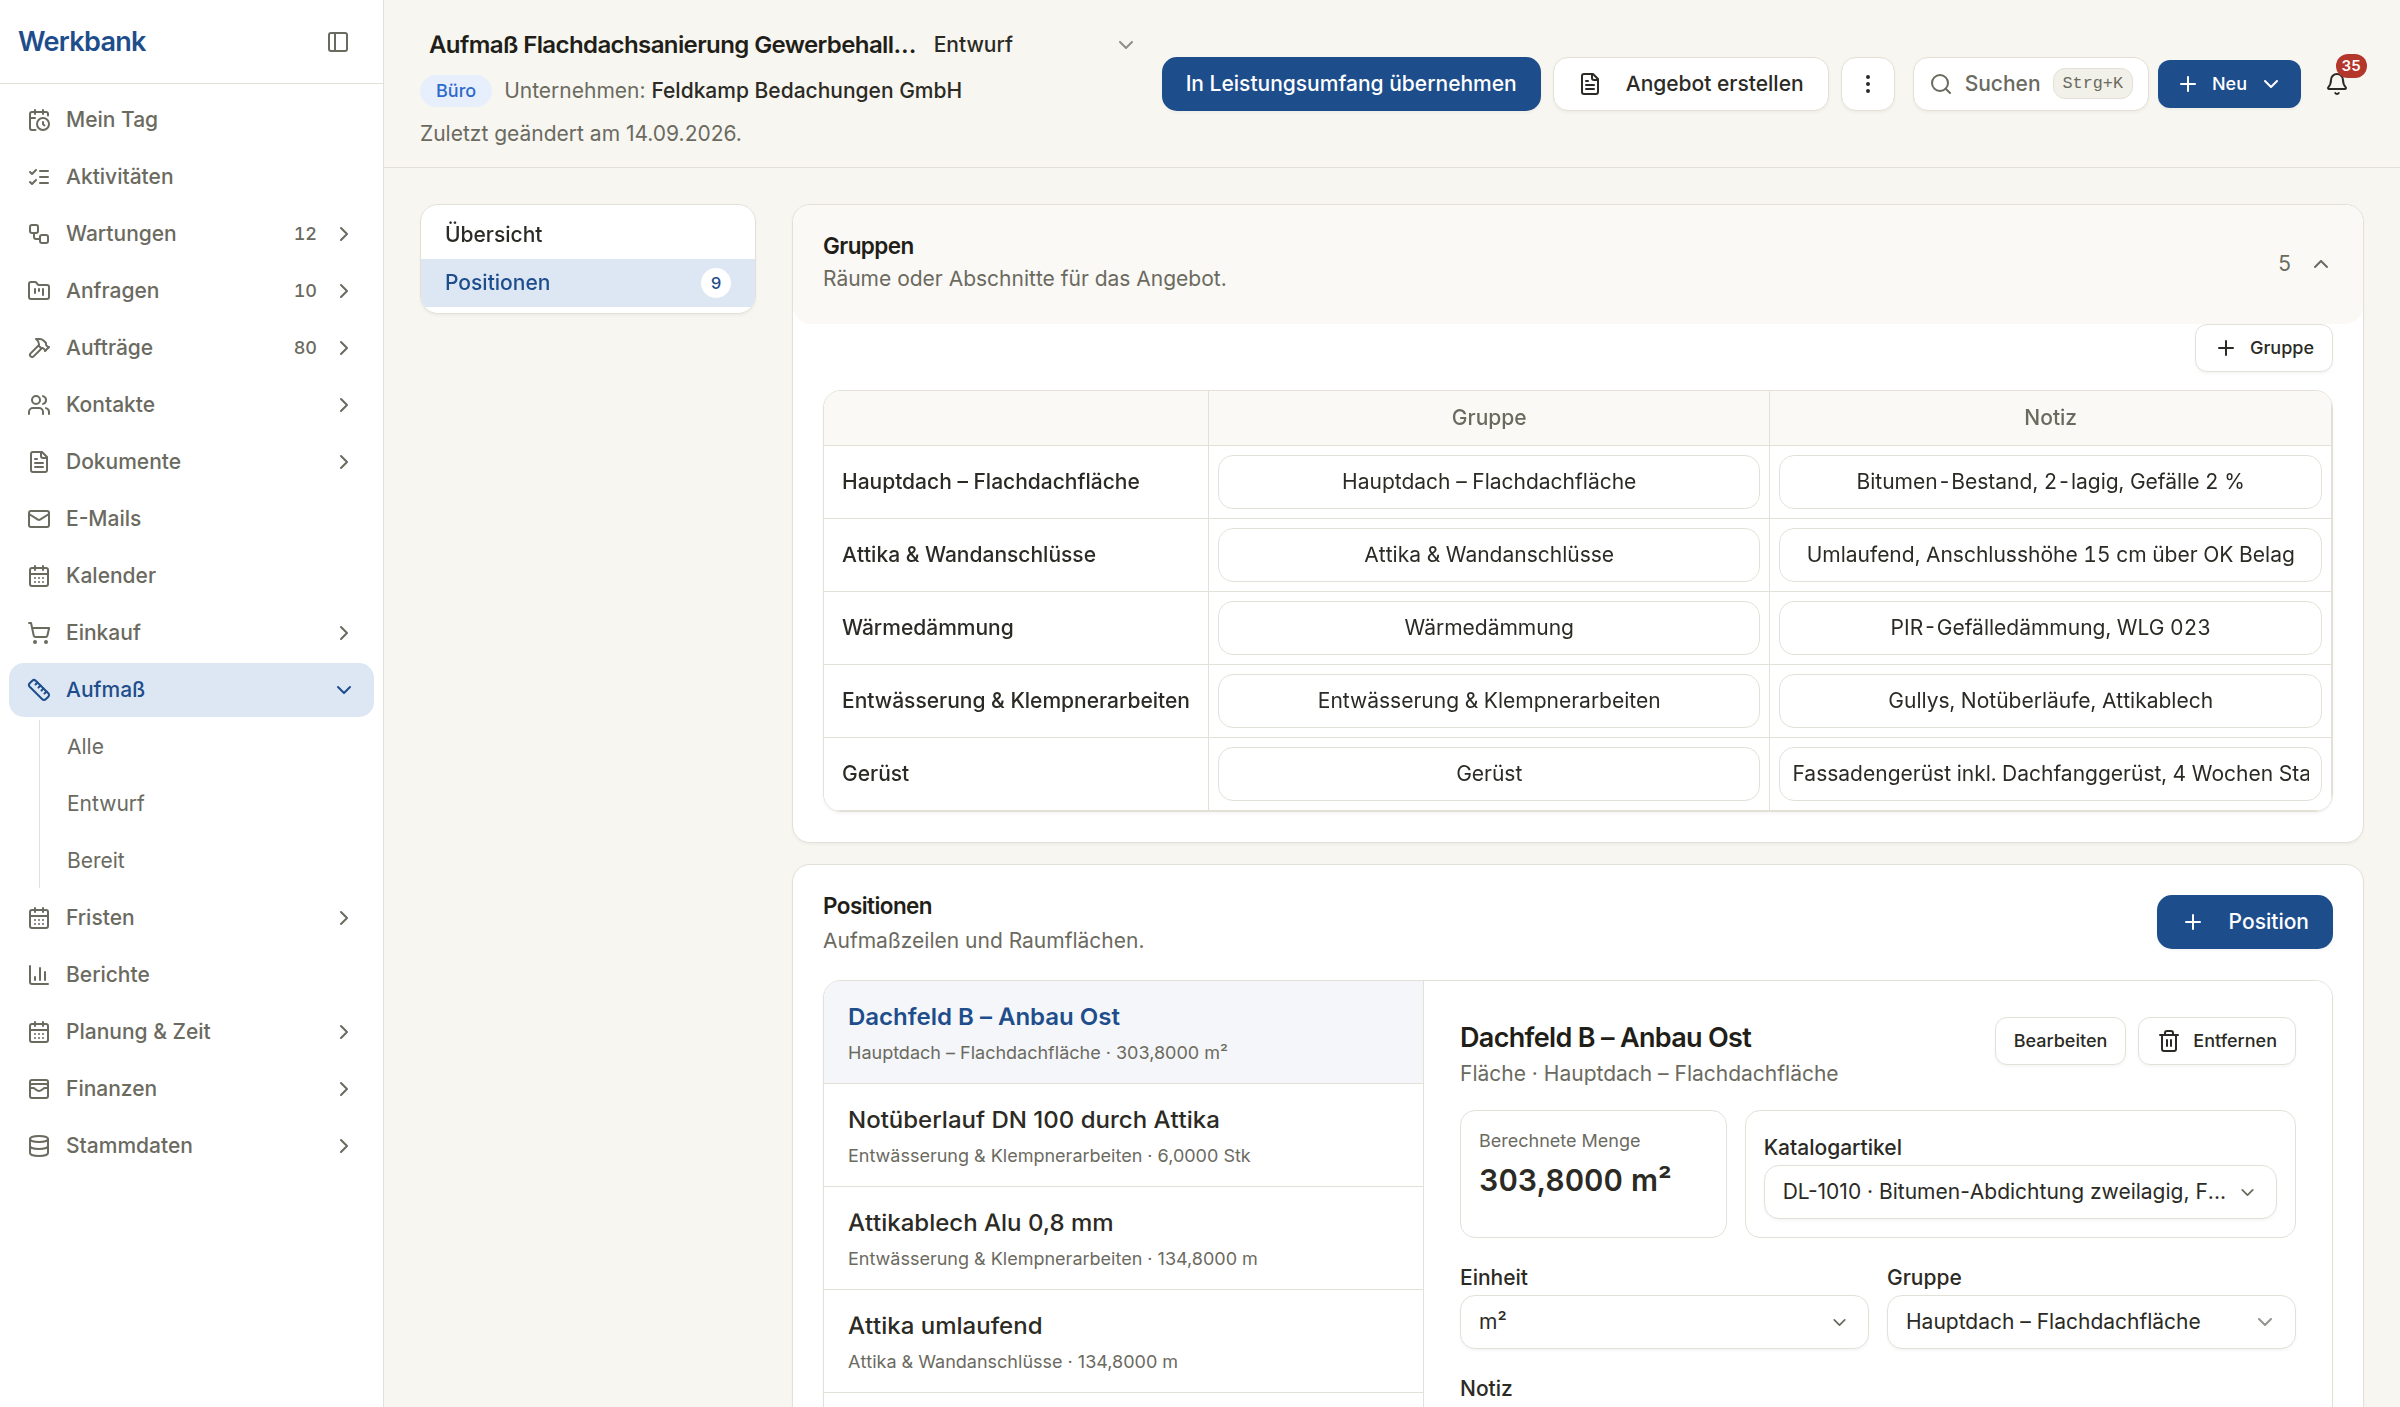Click the Finanzen card icon
This screenshot has height=1407, width=2400.
coord(39,1089)
